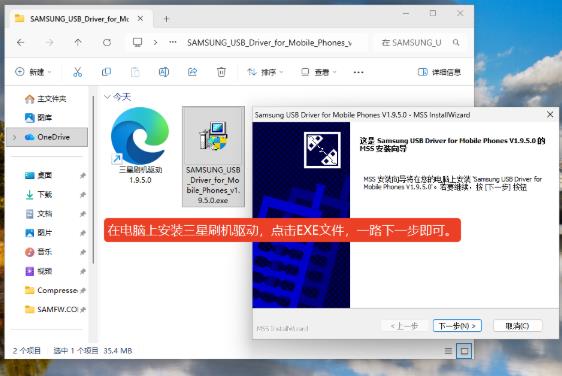The width and height of the screenshot is (562, 376).
Task: Refresh the Explorer folder view
Action: pyautogui.click(x=107, y=43)
